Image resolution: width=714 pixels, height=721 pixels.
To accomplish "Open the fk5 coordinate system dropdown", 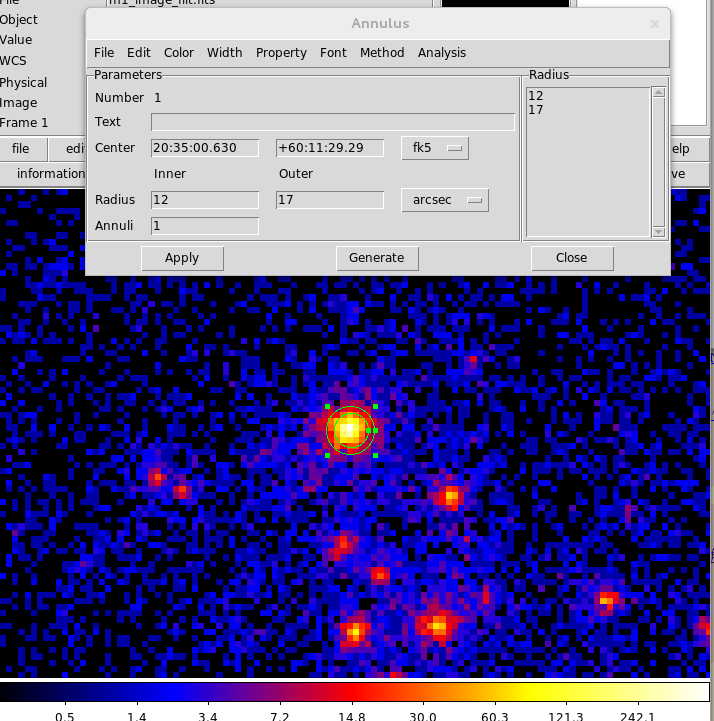I will [x=435, y=148].
